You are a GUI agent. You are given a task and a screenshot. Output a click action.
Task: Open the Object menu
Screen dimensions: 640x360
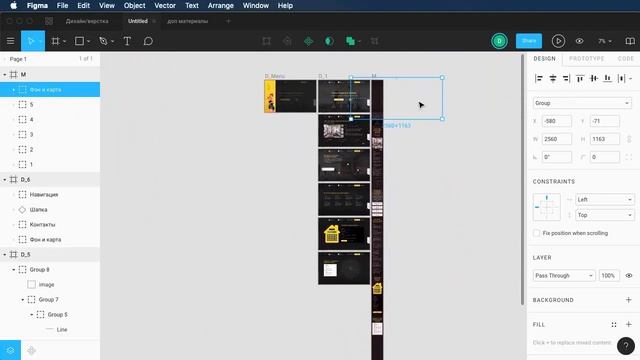134,6
